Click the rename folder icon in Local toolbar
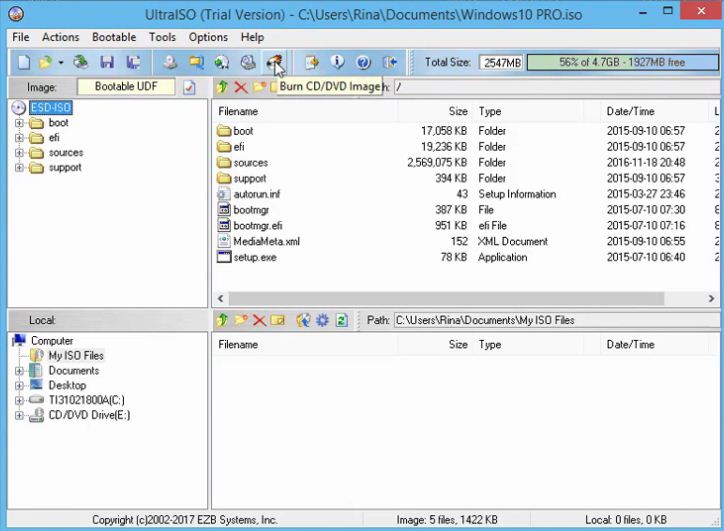Screen dimensions: 724x531 [x=278, y=320]
